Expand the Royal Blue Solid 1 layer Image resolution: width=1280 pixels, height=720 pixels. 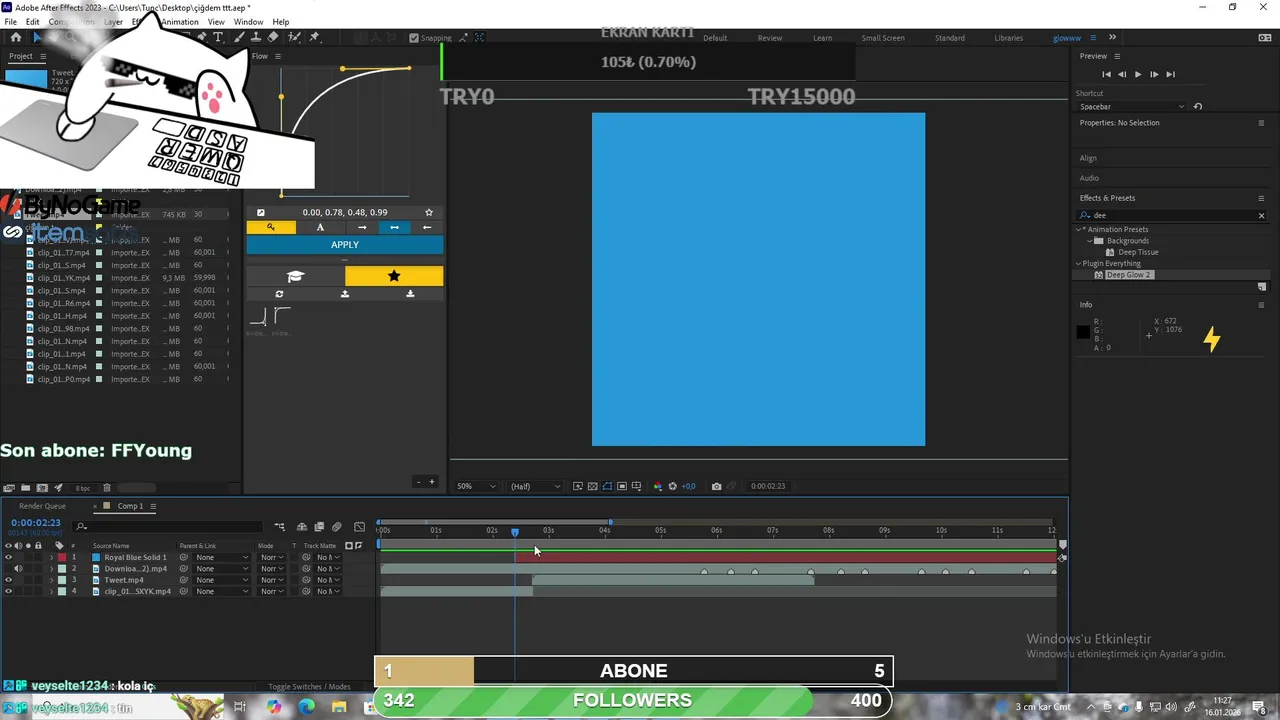tap(51, 557)
